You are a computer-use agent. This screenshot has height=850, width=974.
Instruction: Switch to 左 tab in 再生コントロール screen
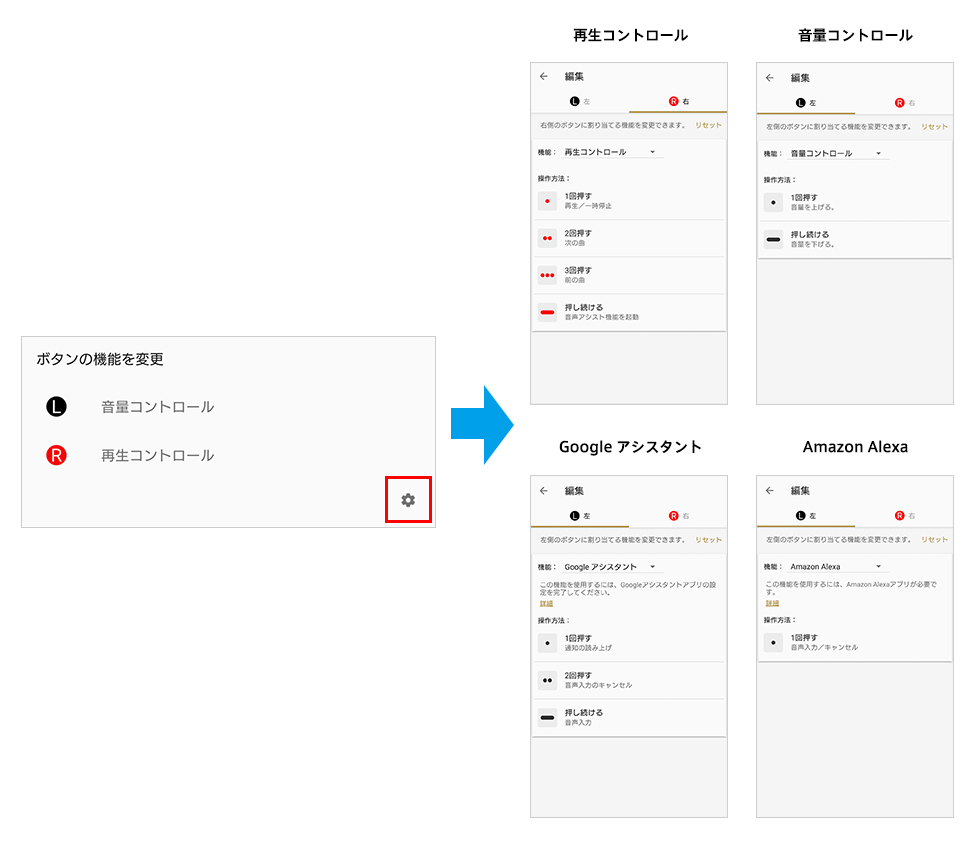pos(580,102)
